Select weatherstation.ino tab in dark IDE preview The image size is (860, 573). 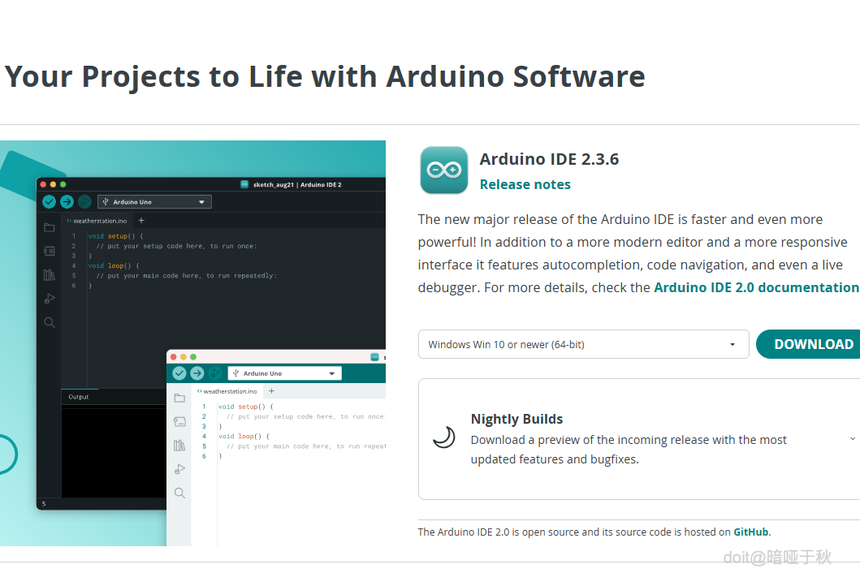point(97,221)
